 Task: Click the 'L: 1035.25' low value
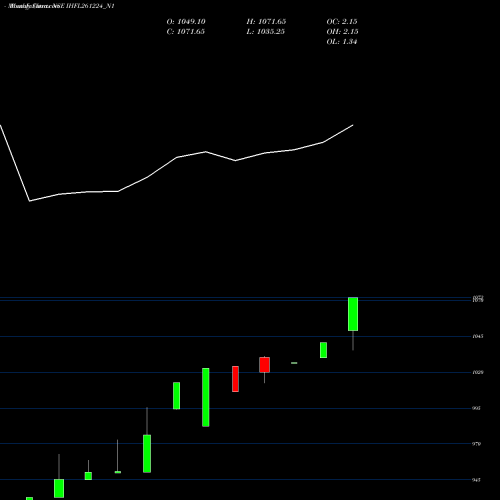click(x=266, y=32)
